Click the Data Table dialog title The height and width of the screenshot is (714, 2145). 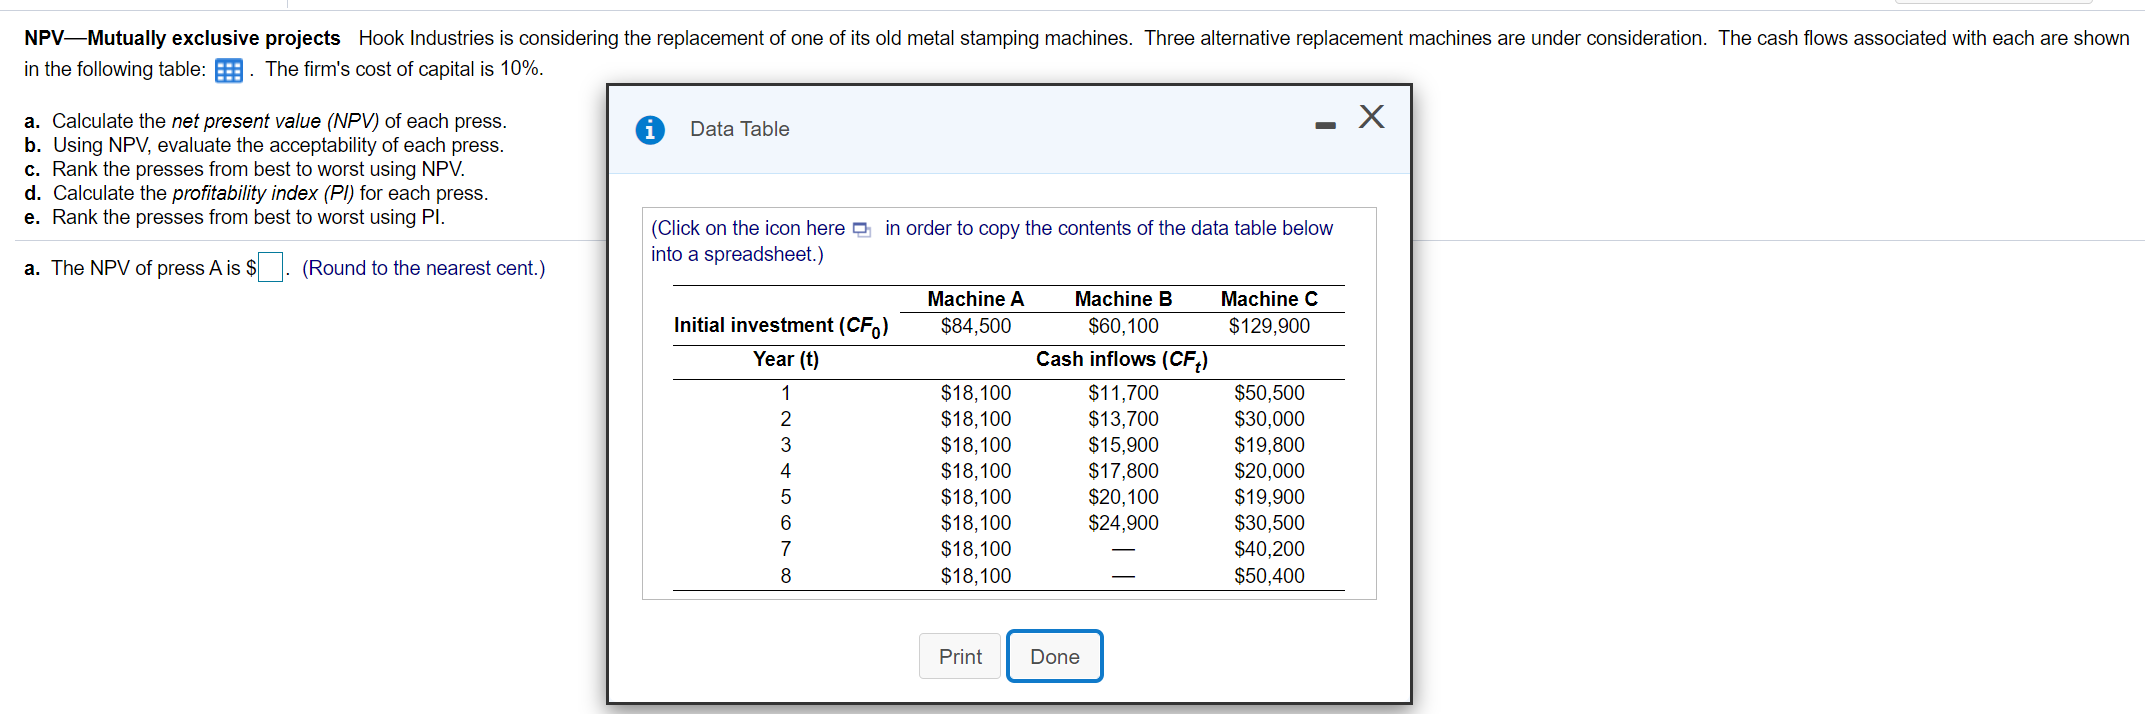click(x=739, y=129)
